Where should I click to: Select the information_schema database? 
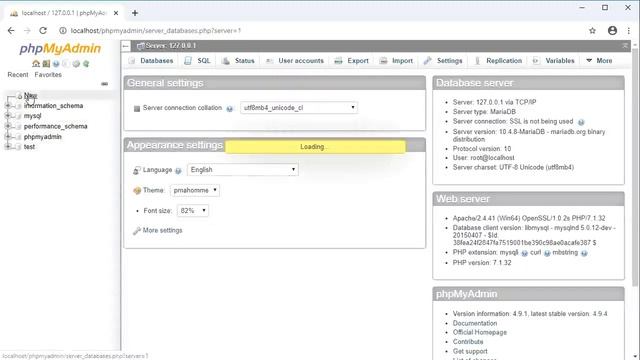(53, 106)
